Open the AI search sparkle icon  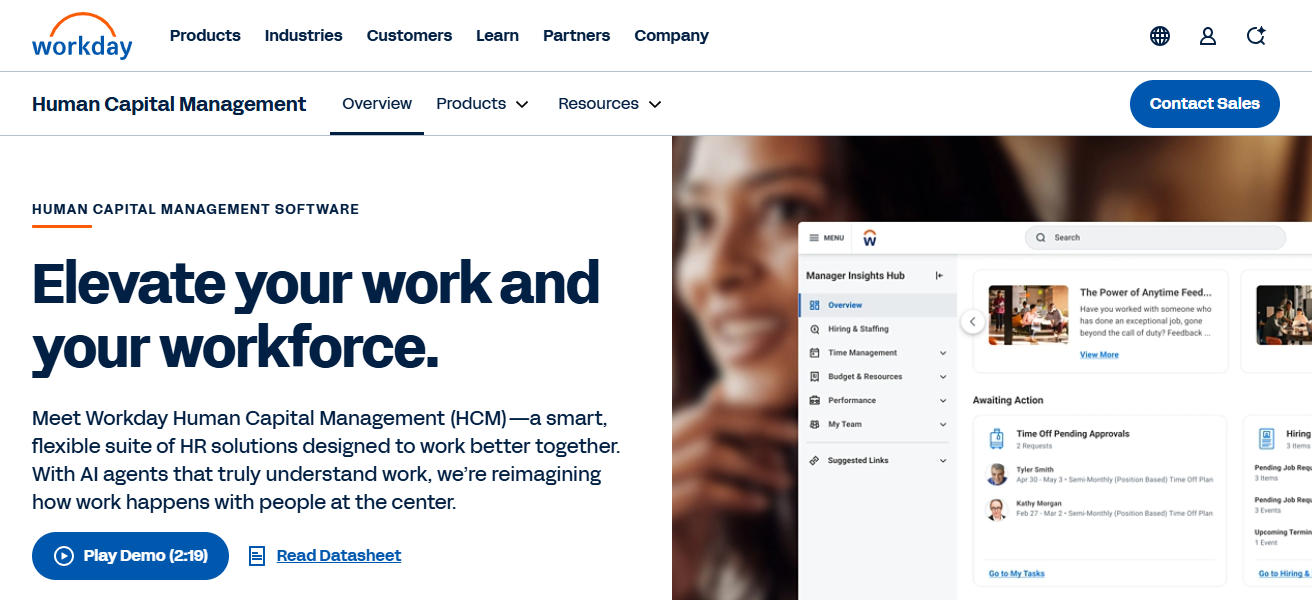[x=1256, y=36]
